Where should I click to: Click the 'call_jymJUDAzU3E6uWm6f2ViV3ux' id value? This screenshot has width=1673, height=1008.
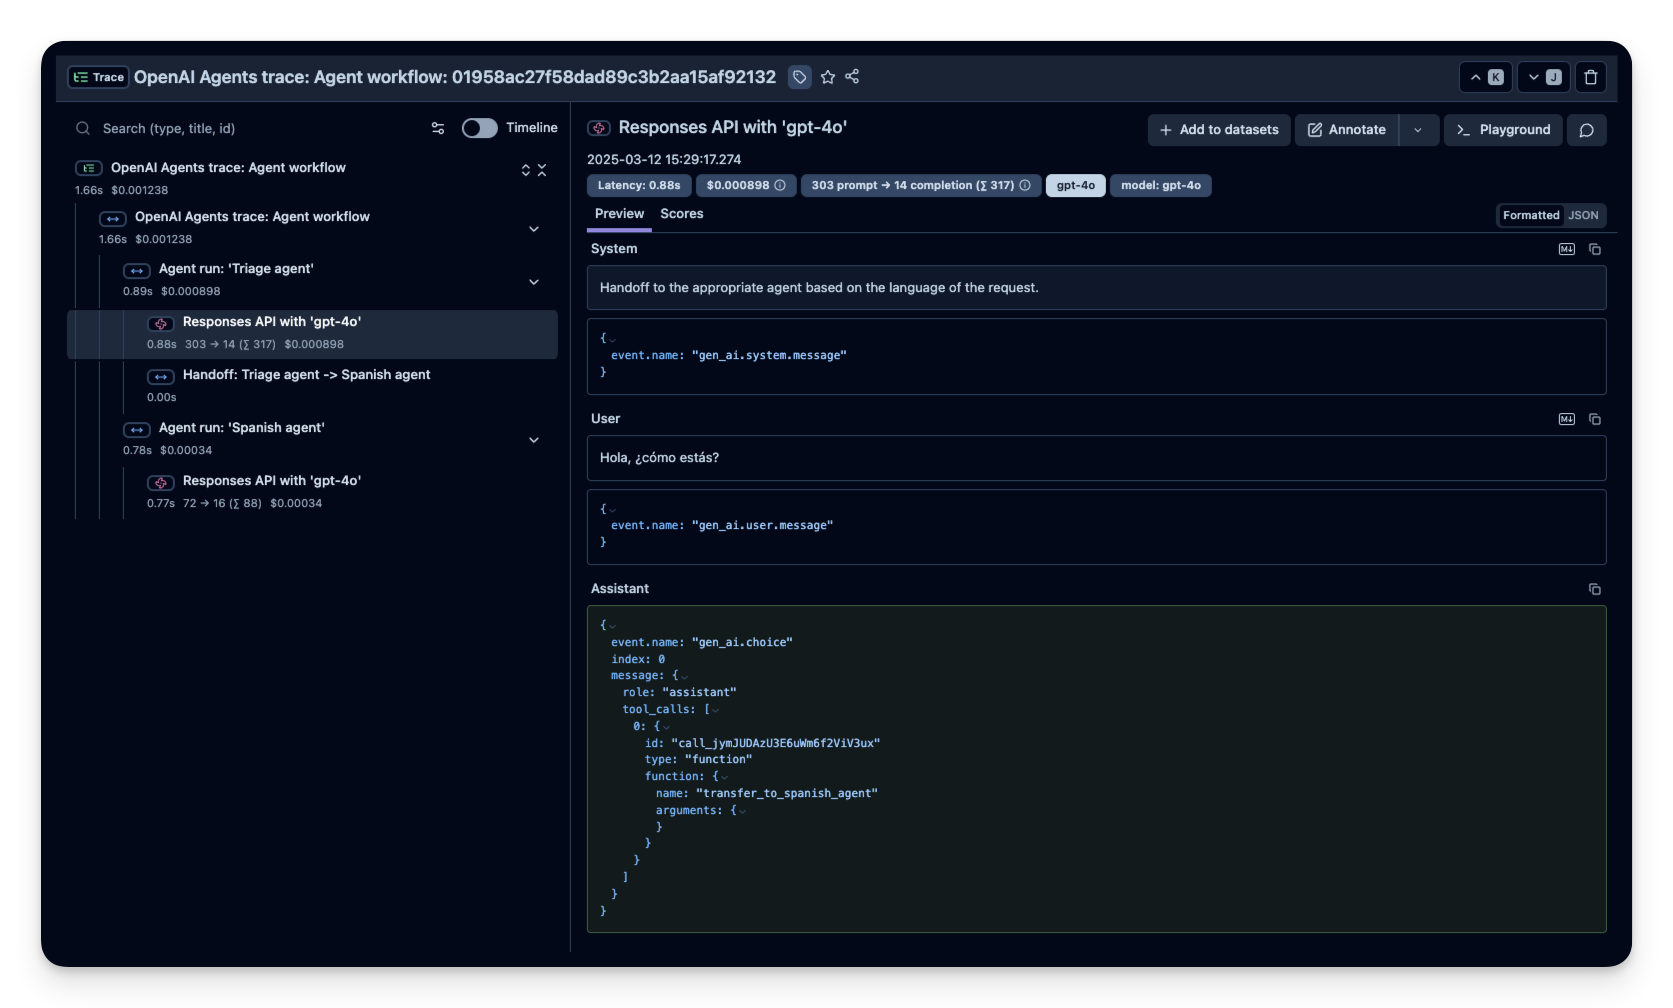coord(776,744)
